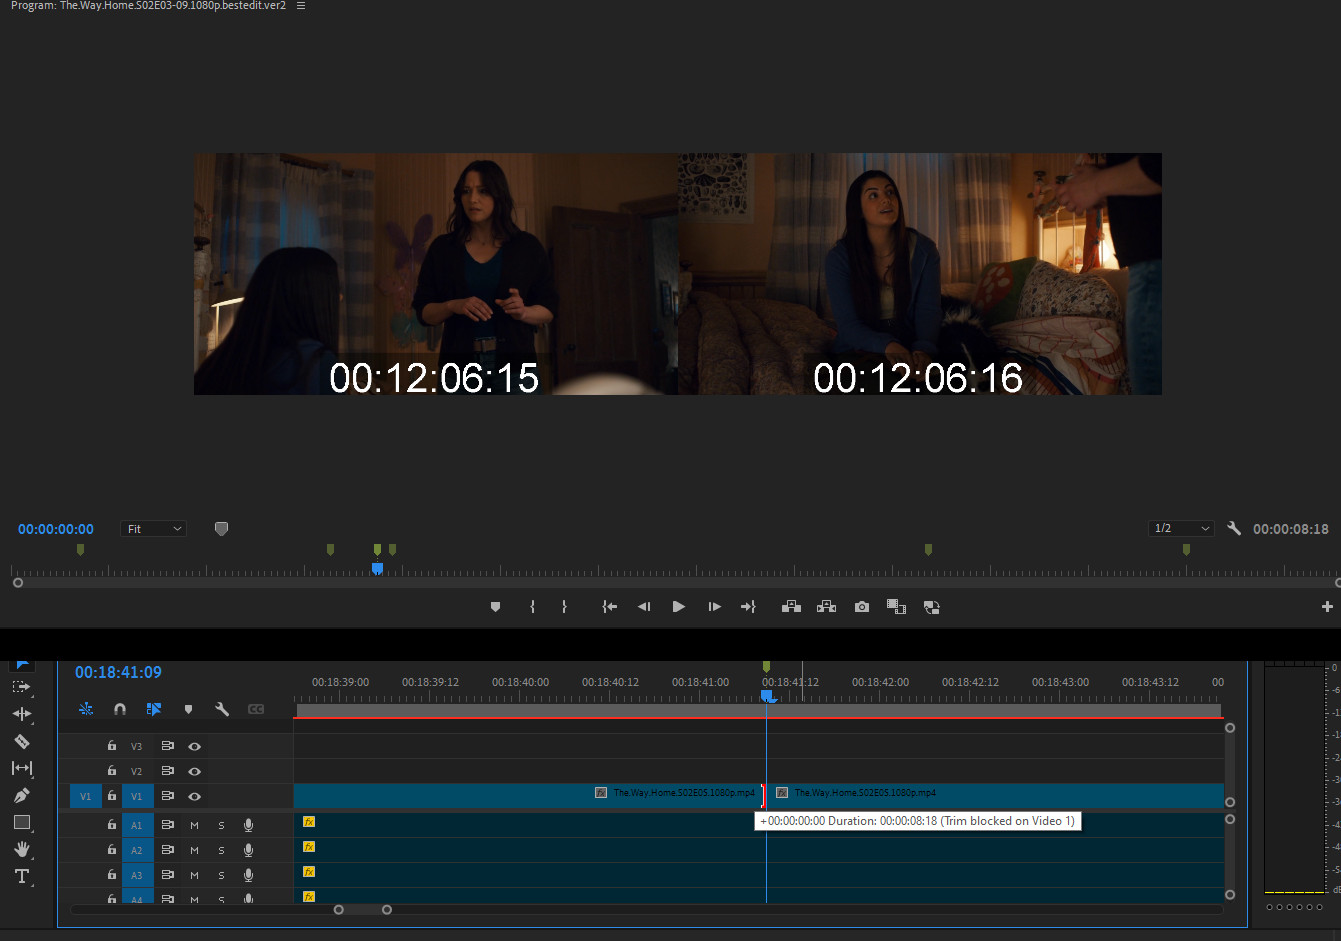The height and width of the screenshot is (941, 1341).
Task: Open the Button Editor plus icon
Action: coord(1327,607)
